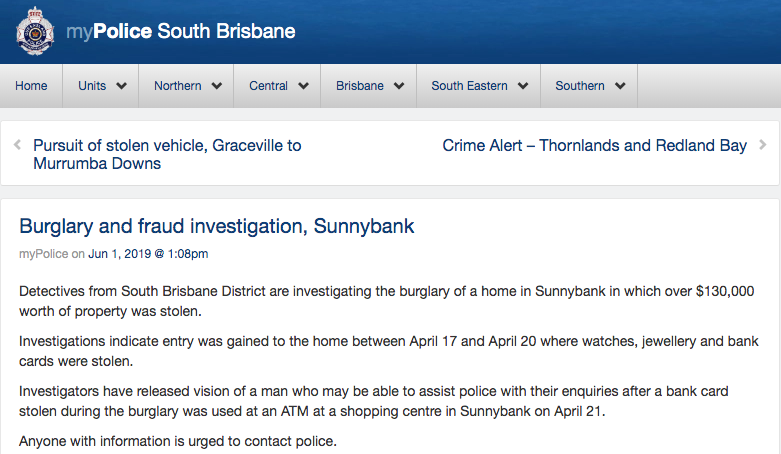Image resolution: width=781 pixels, height=454 pixels.
Task: Click the previous post left arrow icon
Action: pos(17,145)
